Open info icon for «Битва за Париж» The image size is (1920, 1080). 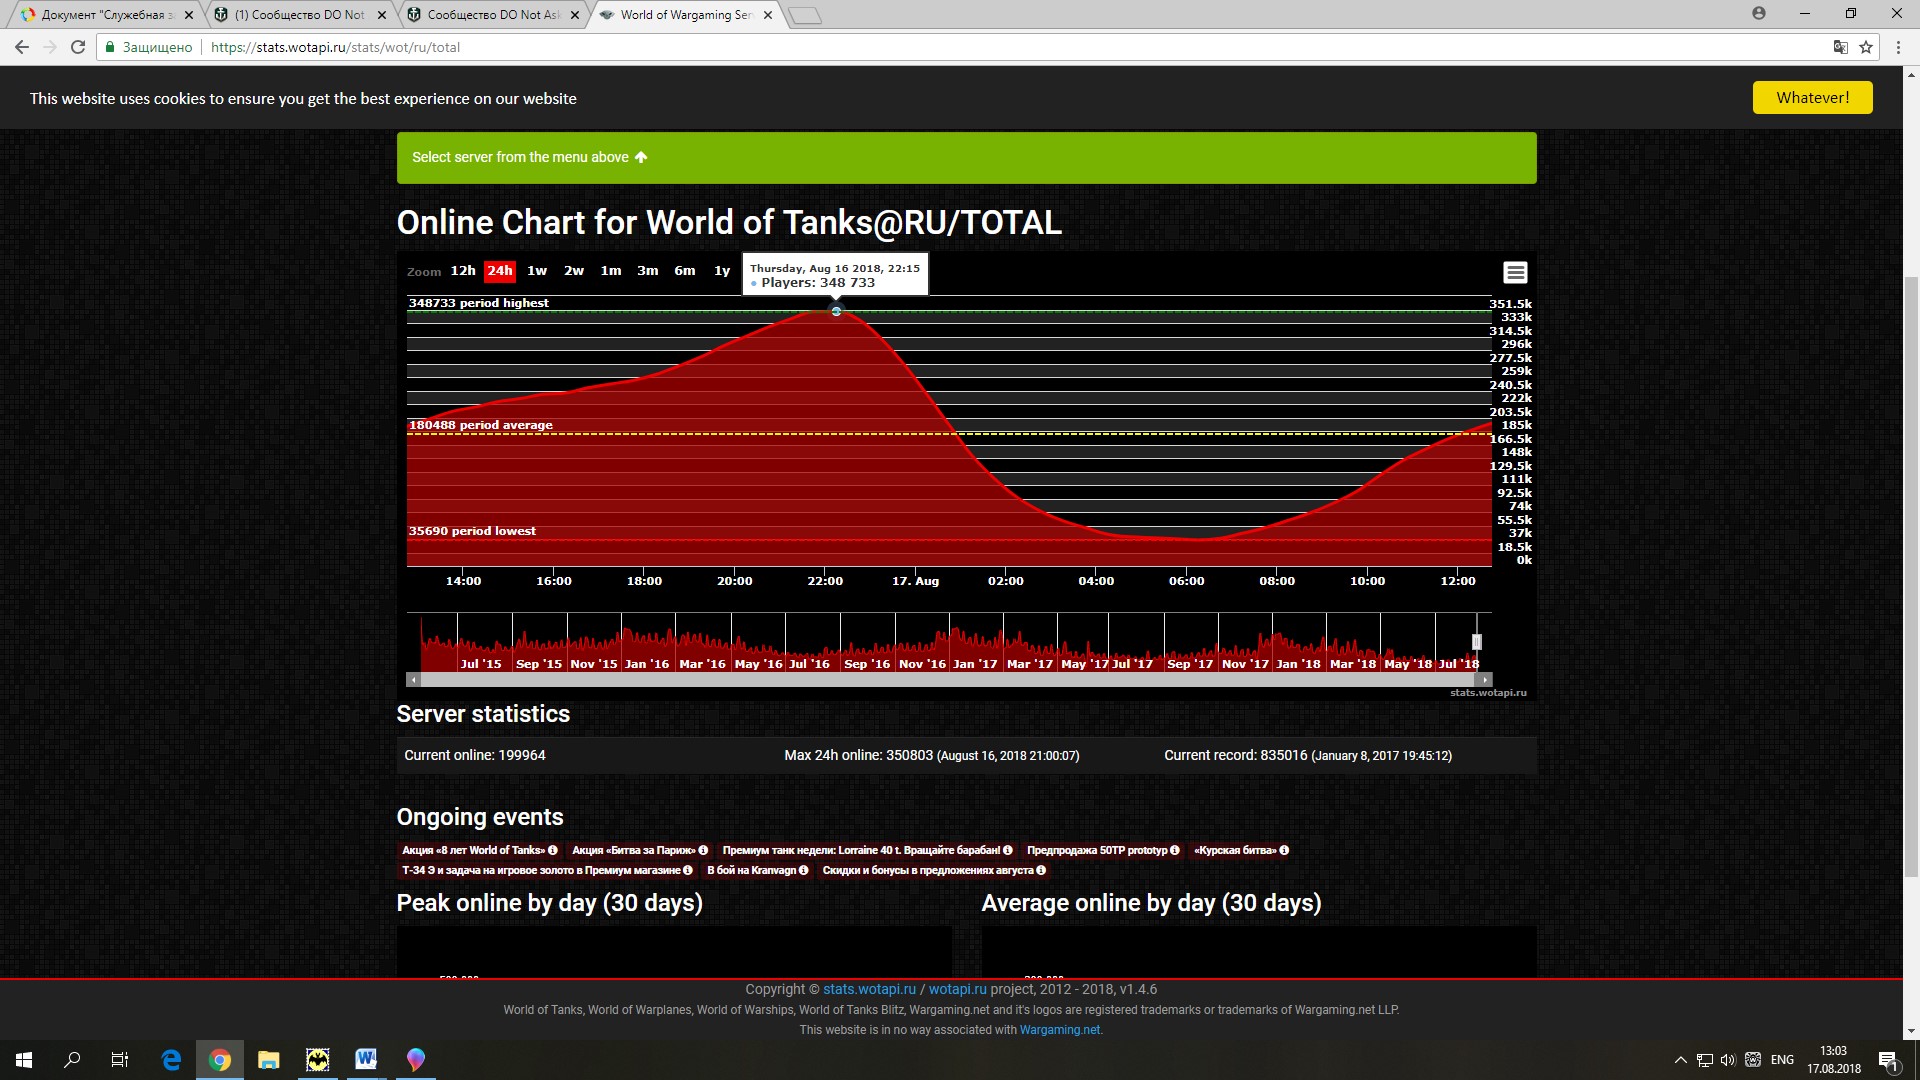703,850
